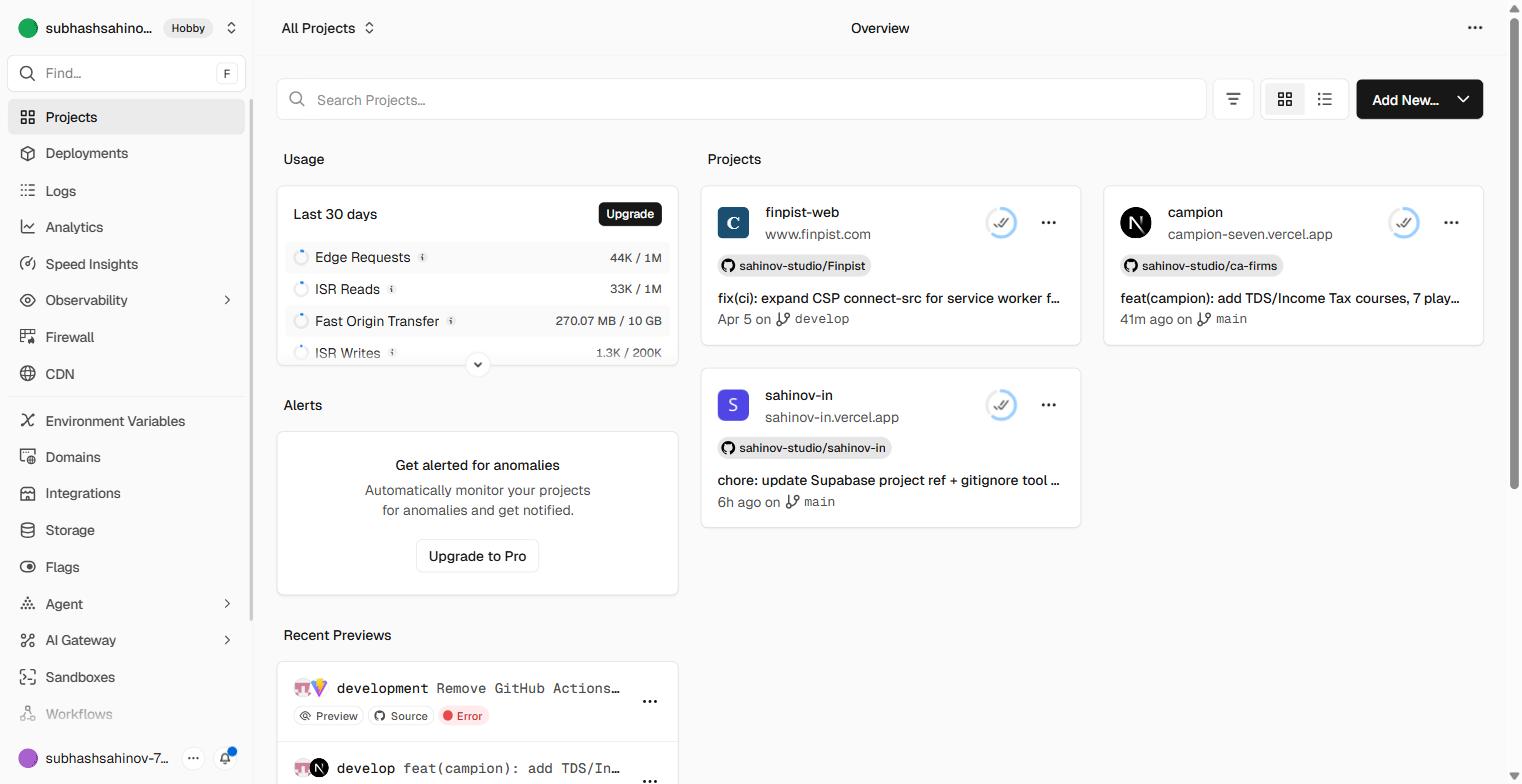
Task: Open sahinov-in project options menu
Action: point(1048,405)
